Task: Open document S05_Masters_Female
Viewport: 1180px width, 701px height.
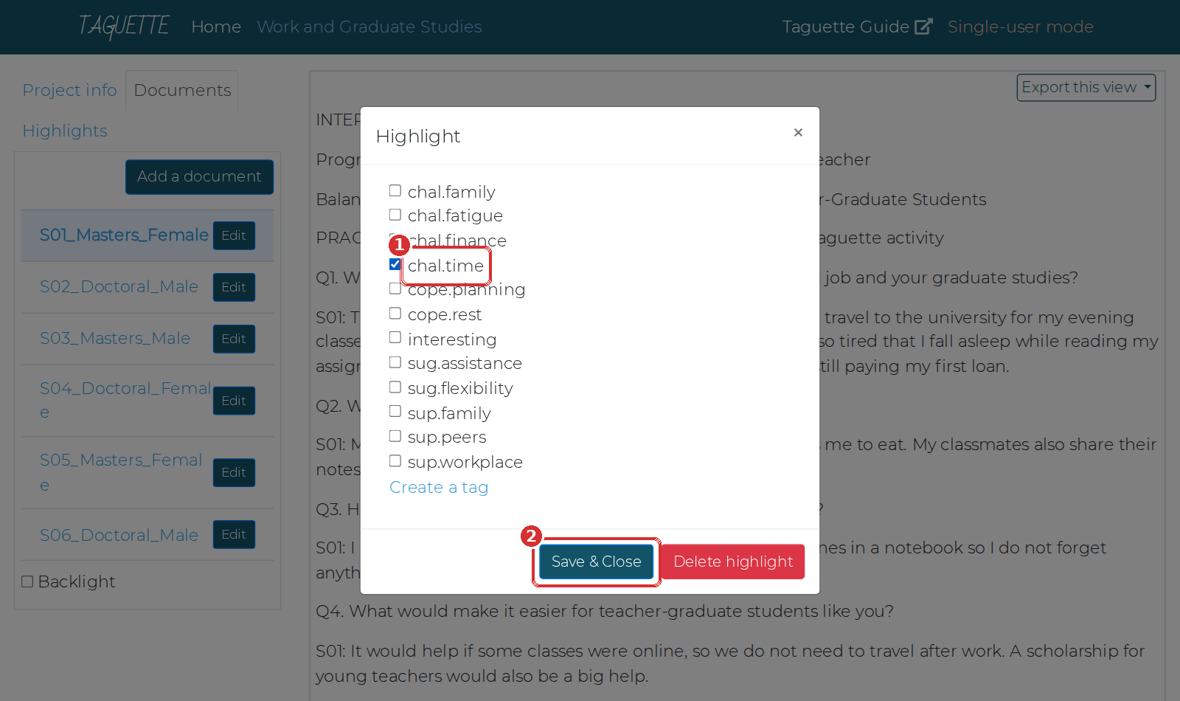Action: click(121, 472)
